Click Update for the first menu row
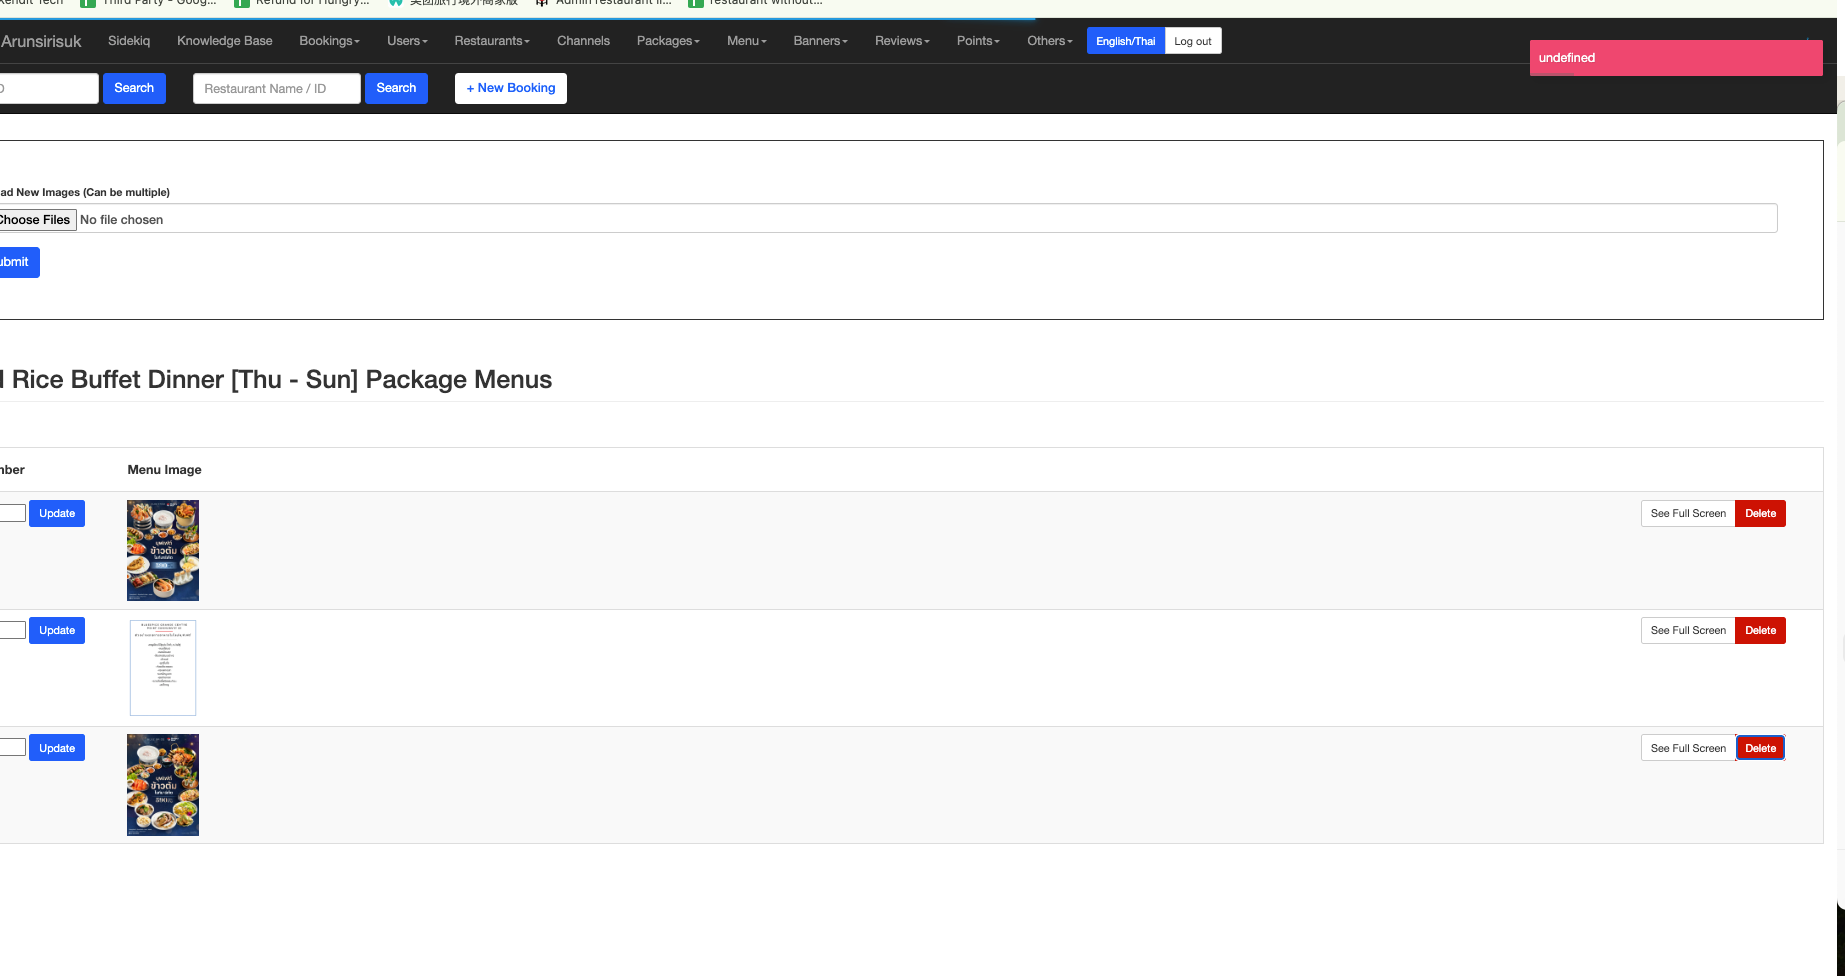The width and height of the screenshot is (1845, 976). (x=57, y=514)
